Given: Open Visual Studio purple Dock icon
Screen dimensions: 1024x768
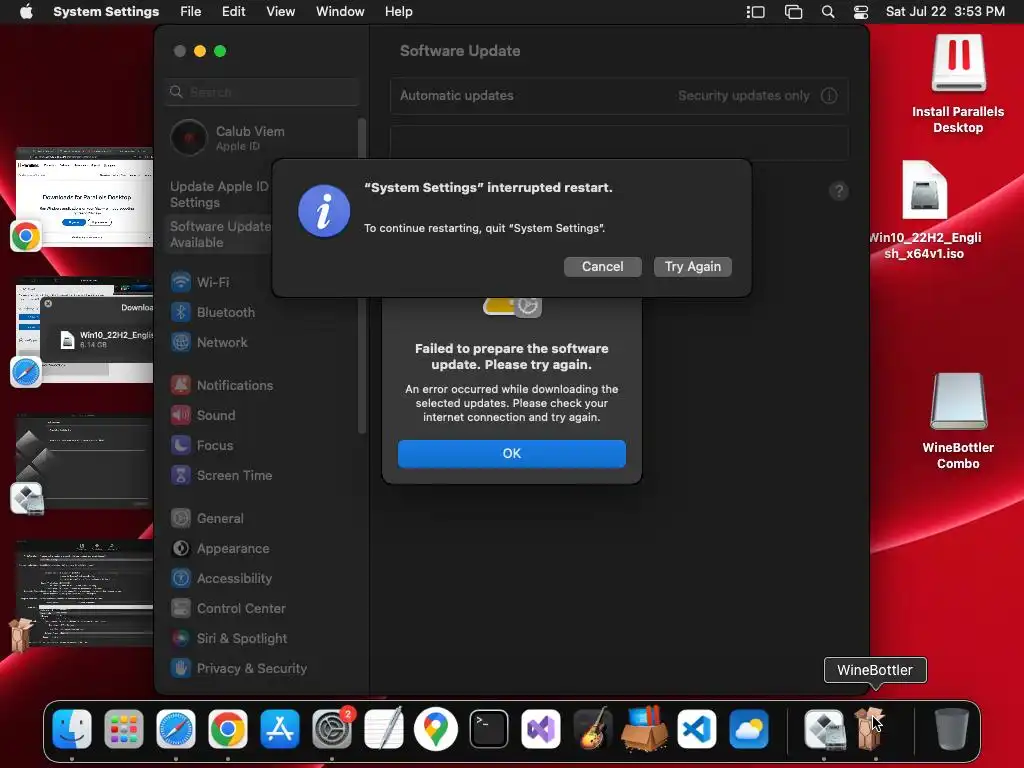Looking at the screenshot, I should pyautogui.click(x=541, y=729).
